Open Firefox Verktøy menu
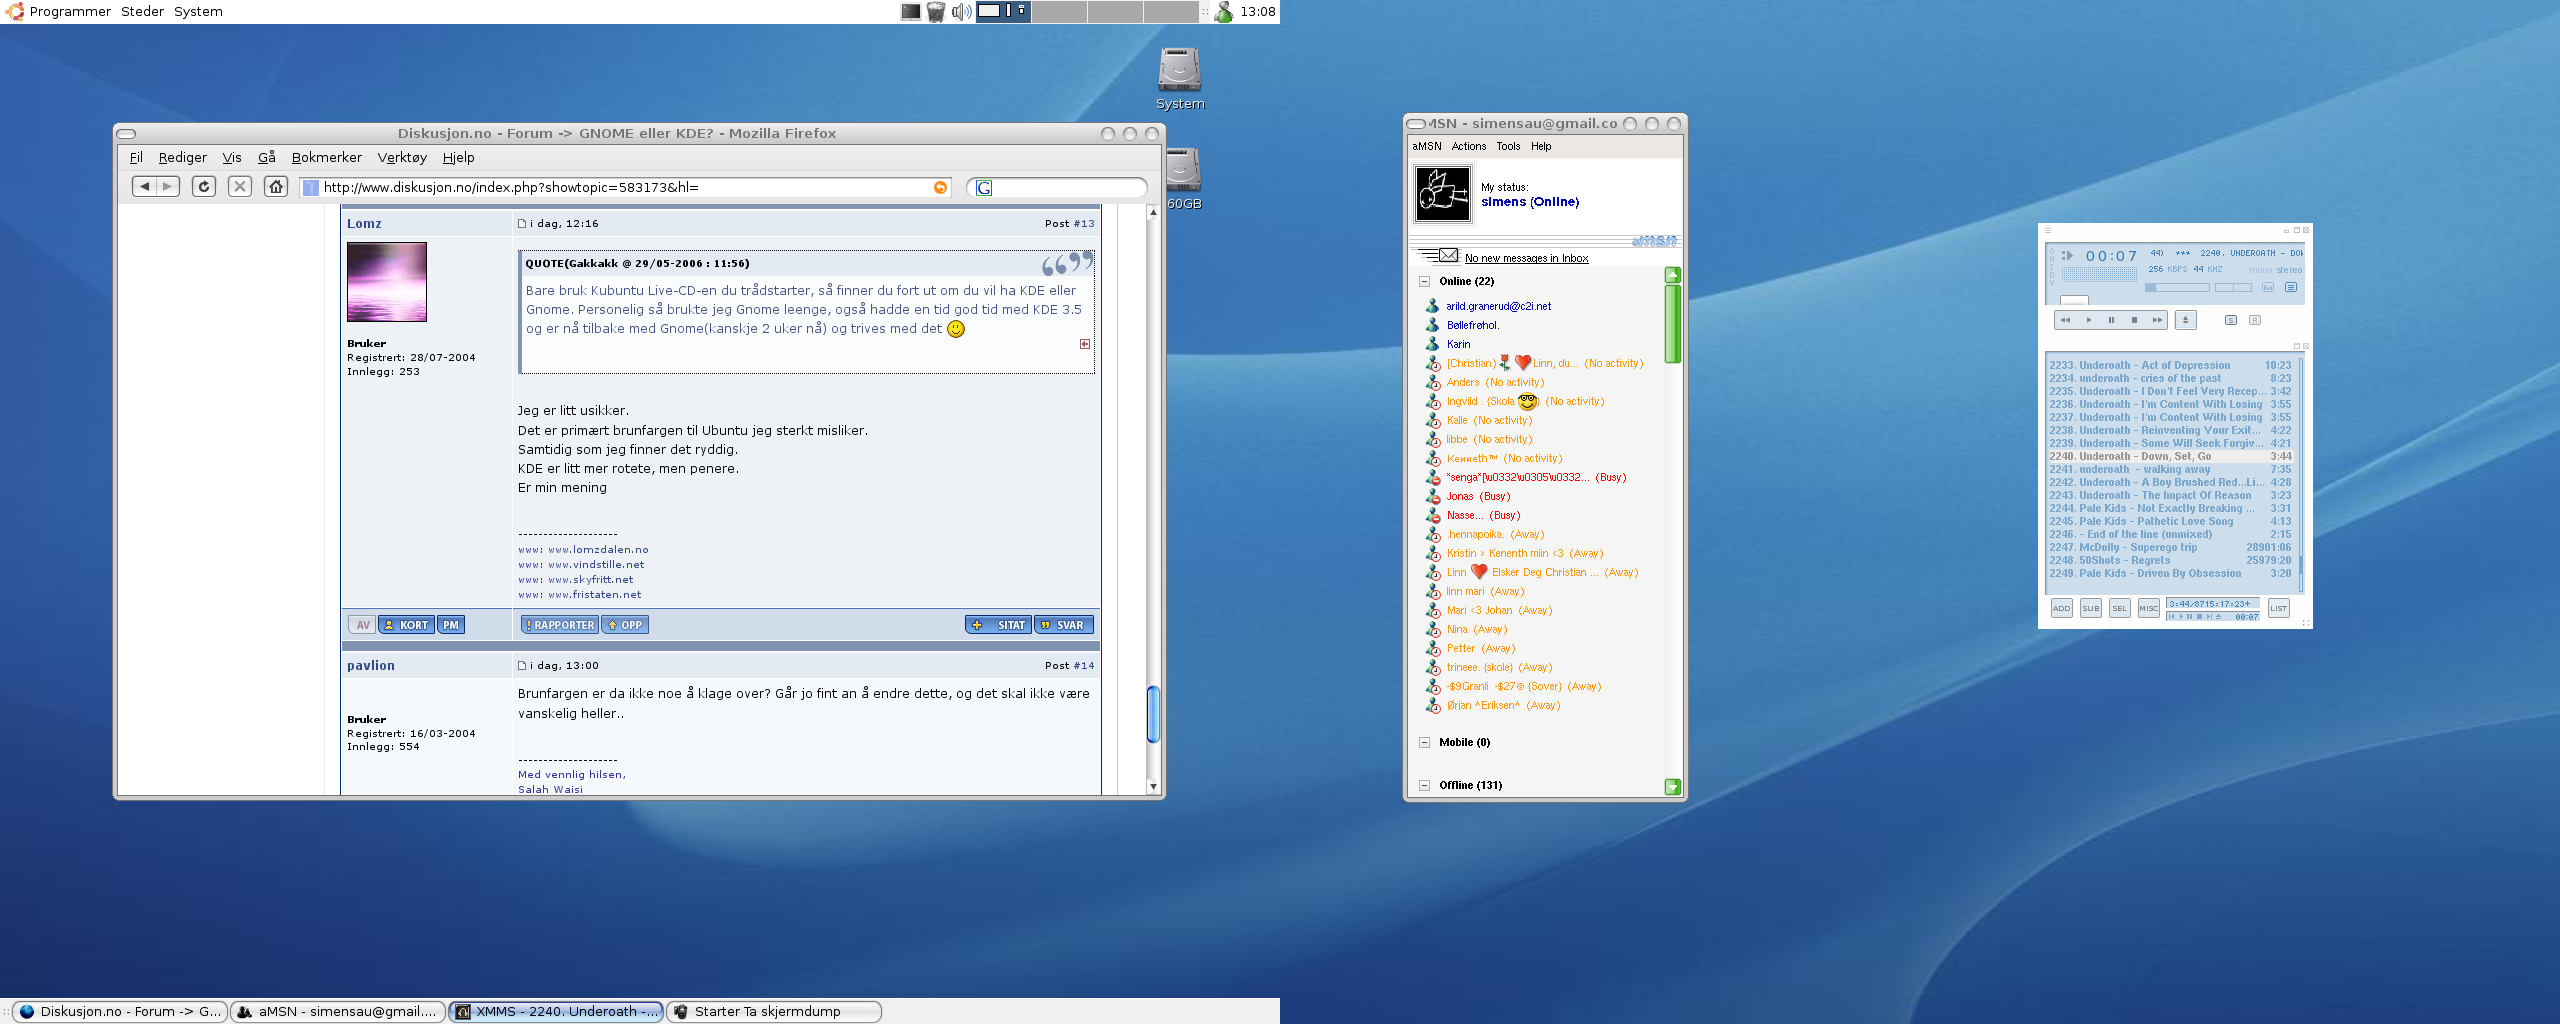The image size is (2560, 1024). 402,157
